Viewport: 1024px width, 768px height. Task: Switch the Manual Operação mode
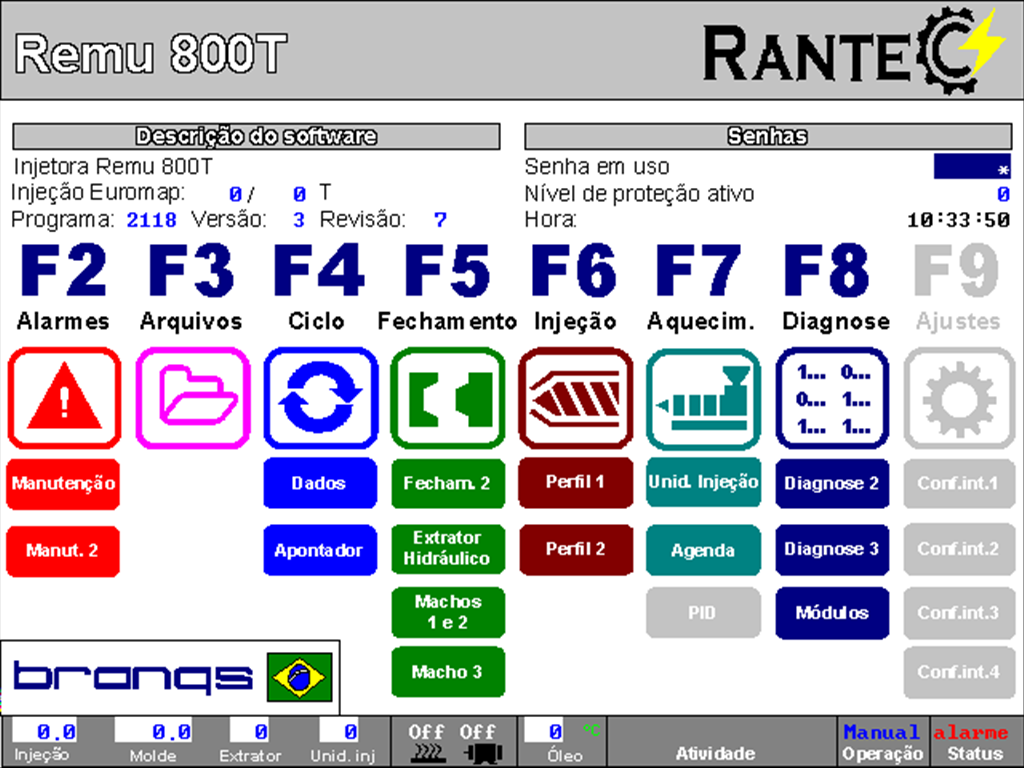882,742
